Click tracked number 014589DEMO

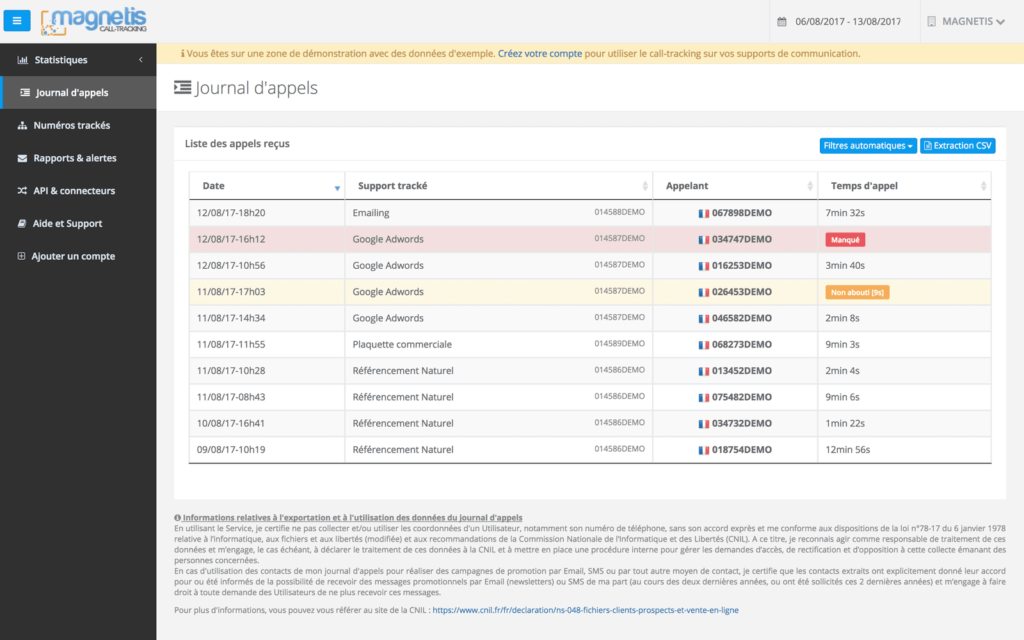[x=619, y=344]
